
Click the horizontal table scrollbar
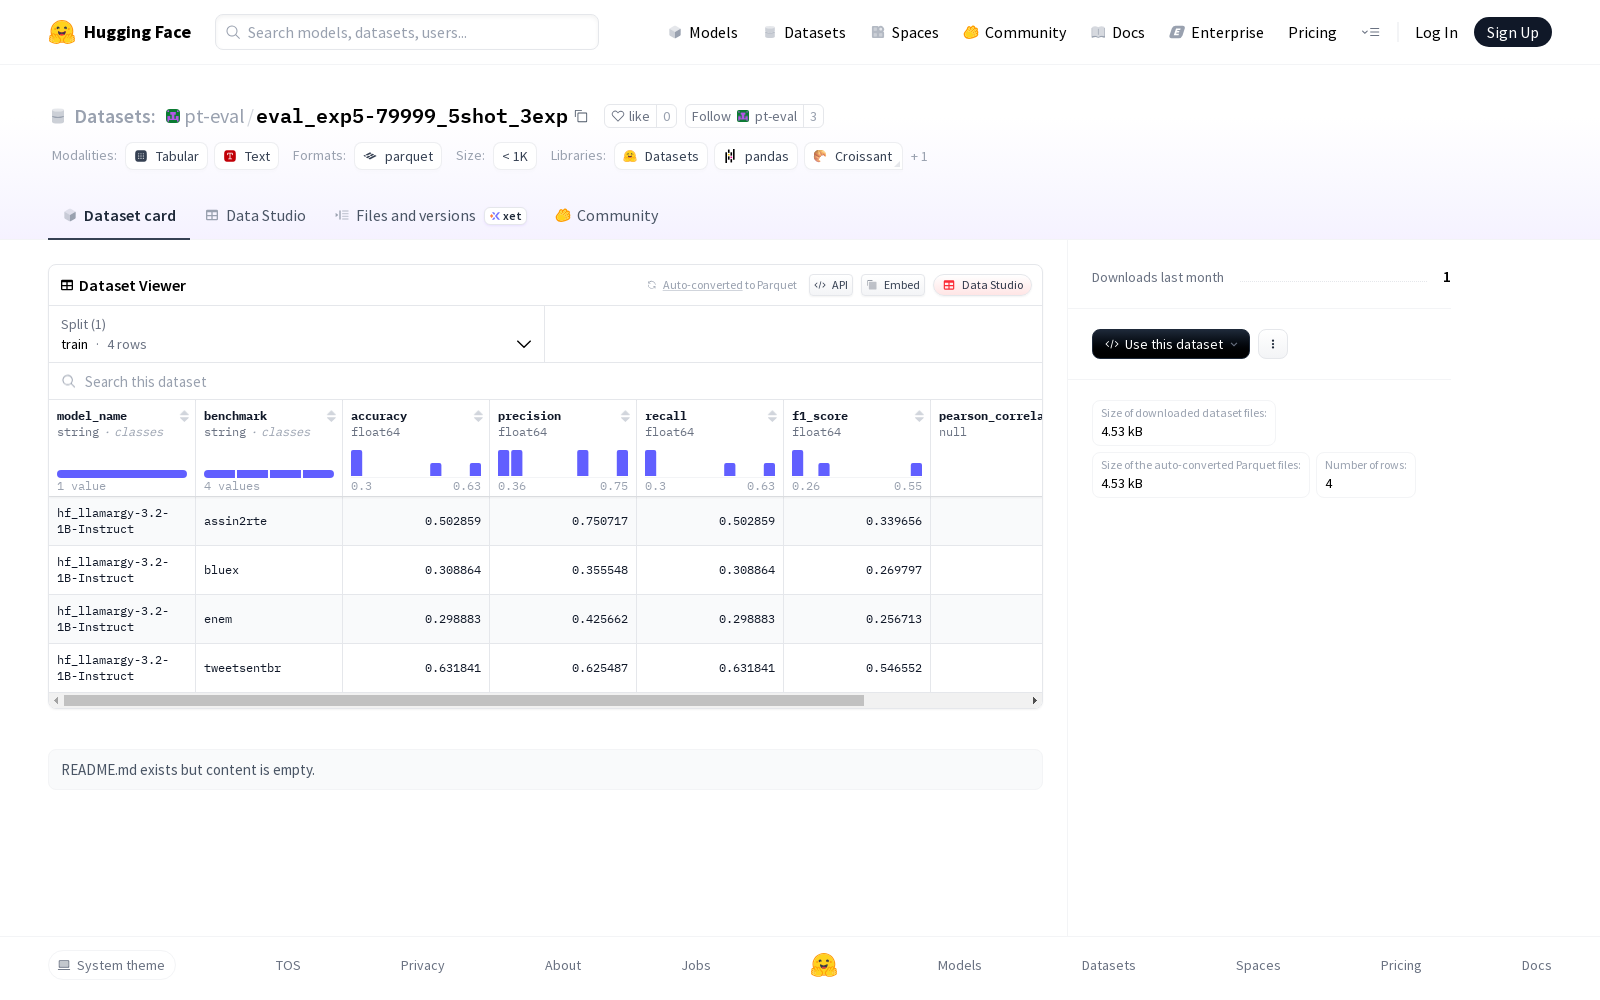click(464, 701)
